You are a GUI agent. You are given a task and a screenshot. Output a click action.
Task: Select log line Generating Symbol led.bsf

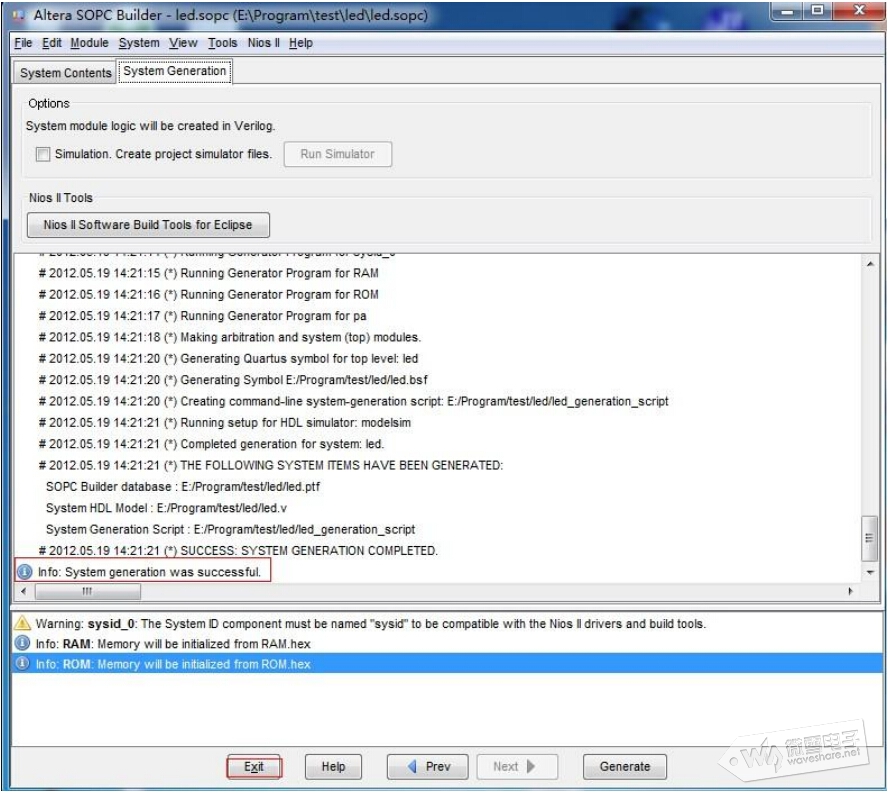click(x=233, y=380)
